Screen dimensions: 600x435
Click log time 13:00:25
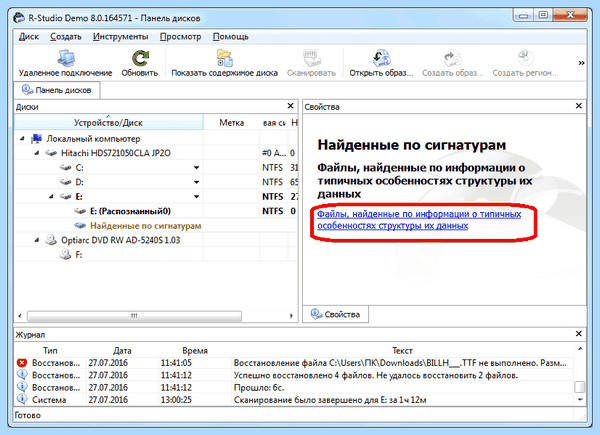click(176, 400)
